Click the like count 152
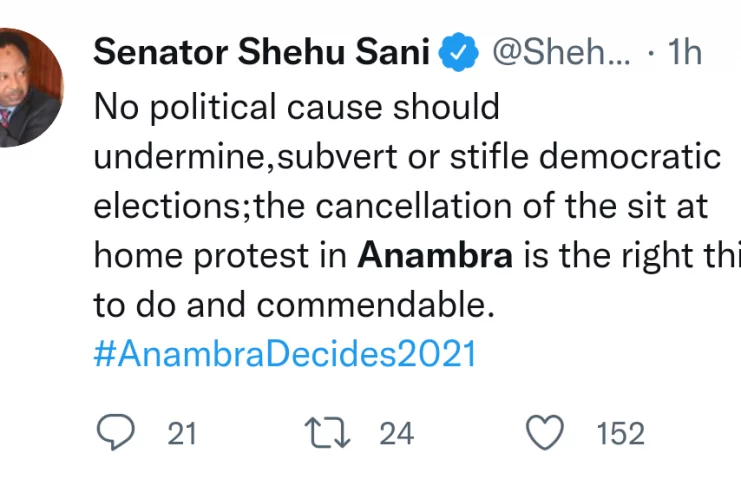This screenshot has height=486, width=741. [x=620, y=434]
